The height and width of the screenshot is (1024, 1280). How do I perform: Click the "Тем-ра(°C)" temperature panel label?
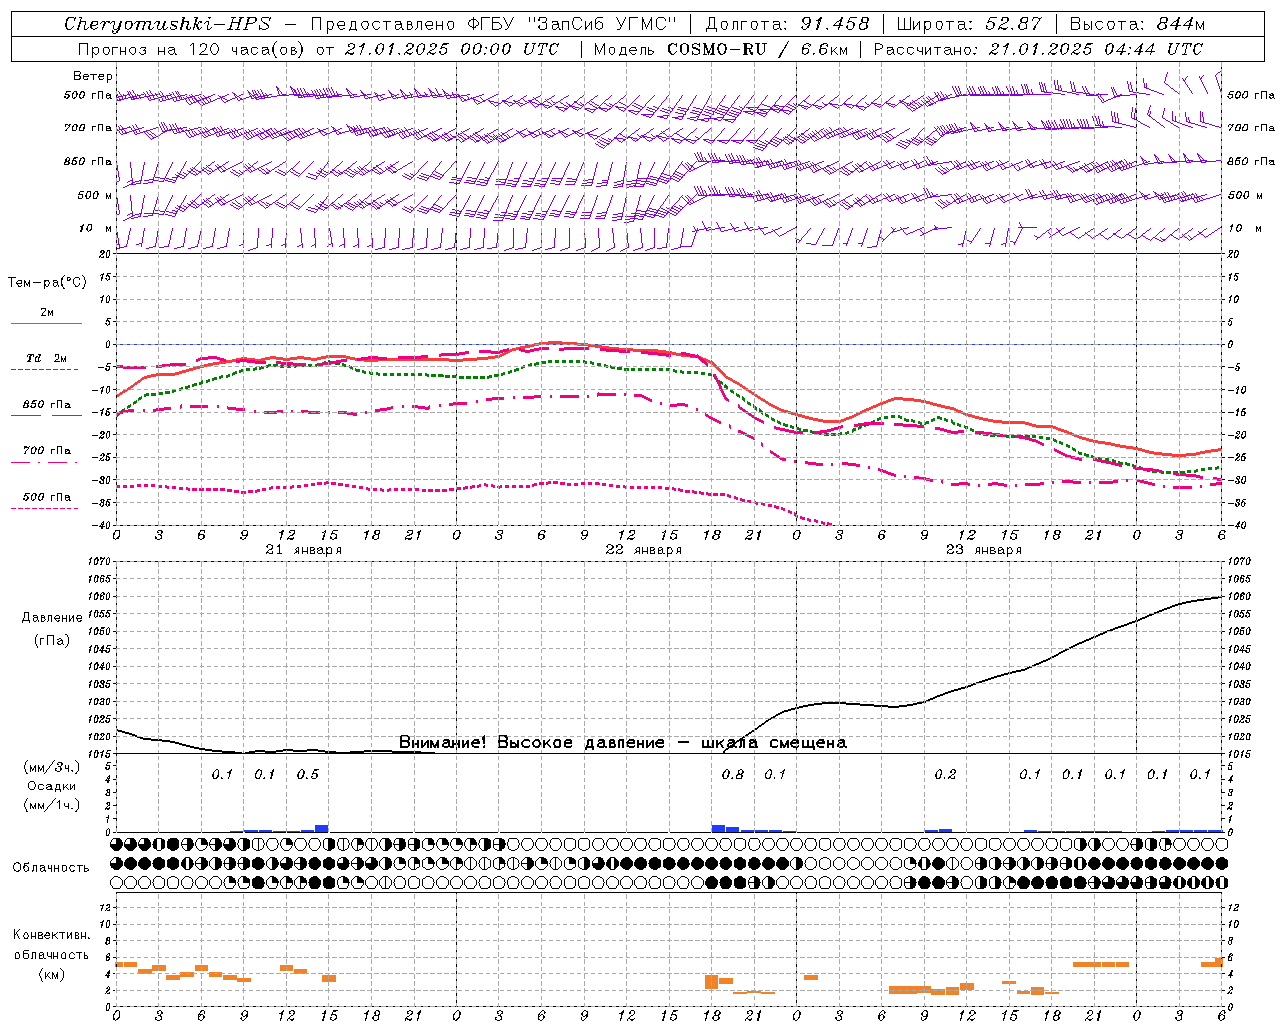(47, 283)
